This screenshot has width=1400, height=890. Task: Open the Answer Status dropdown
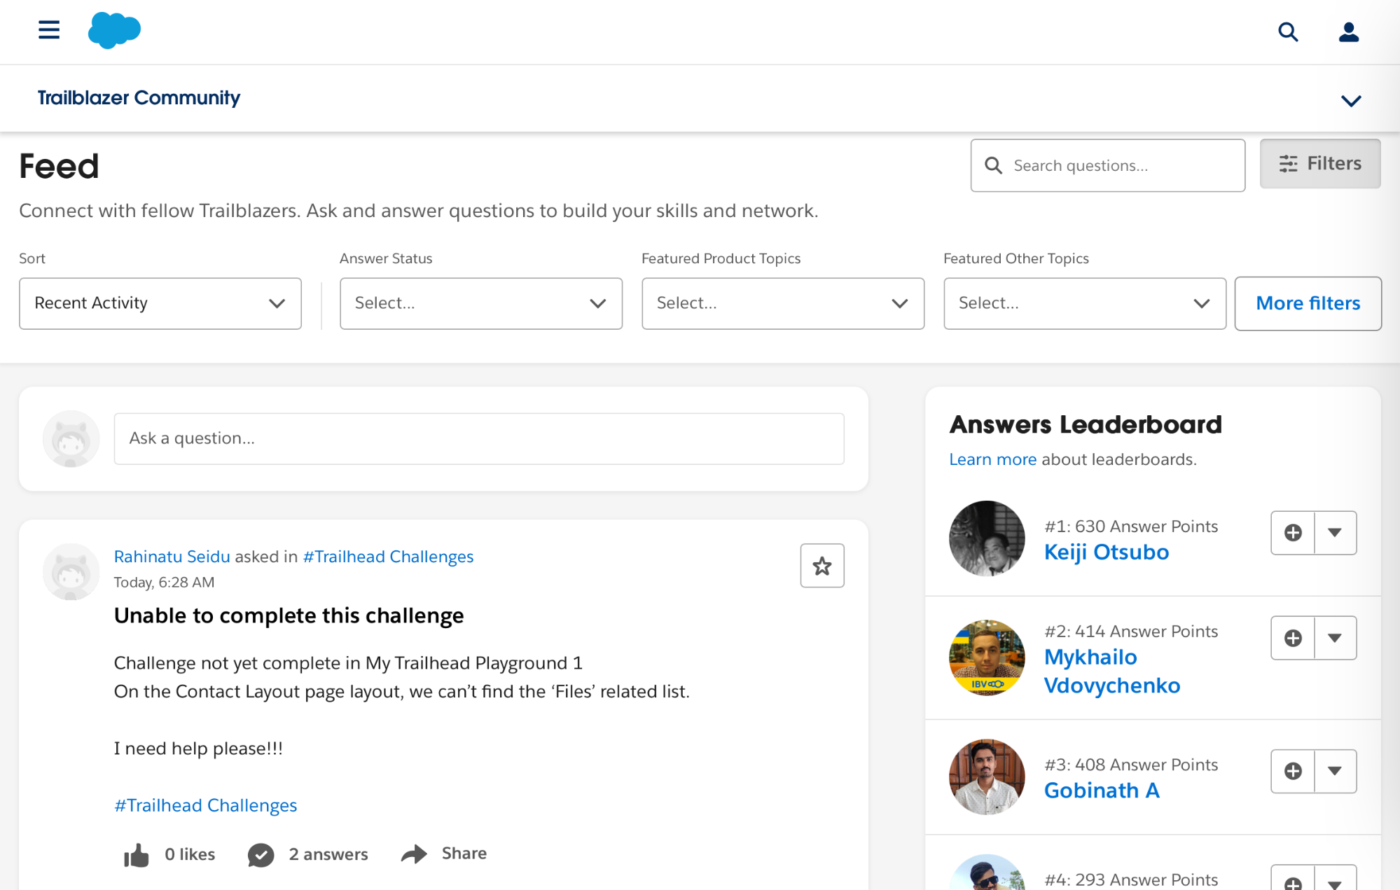481,303
